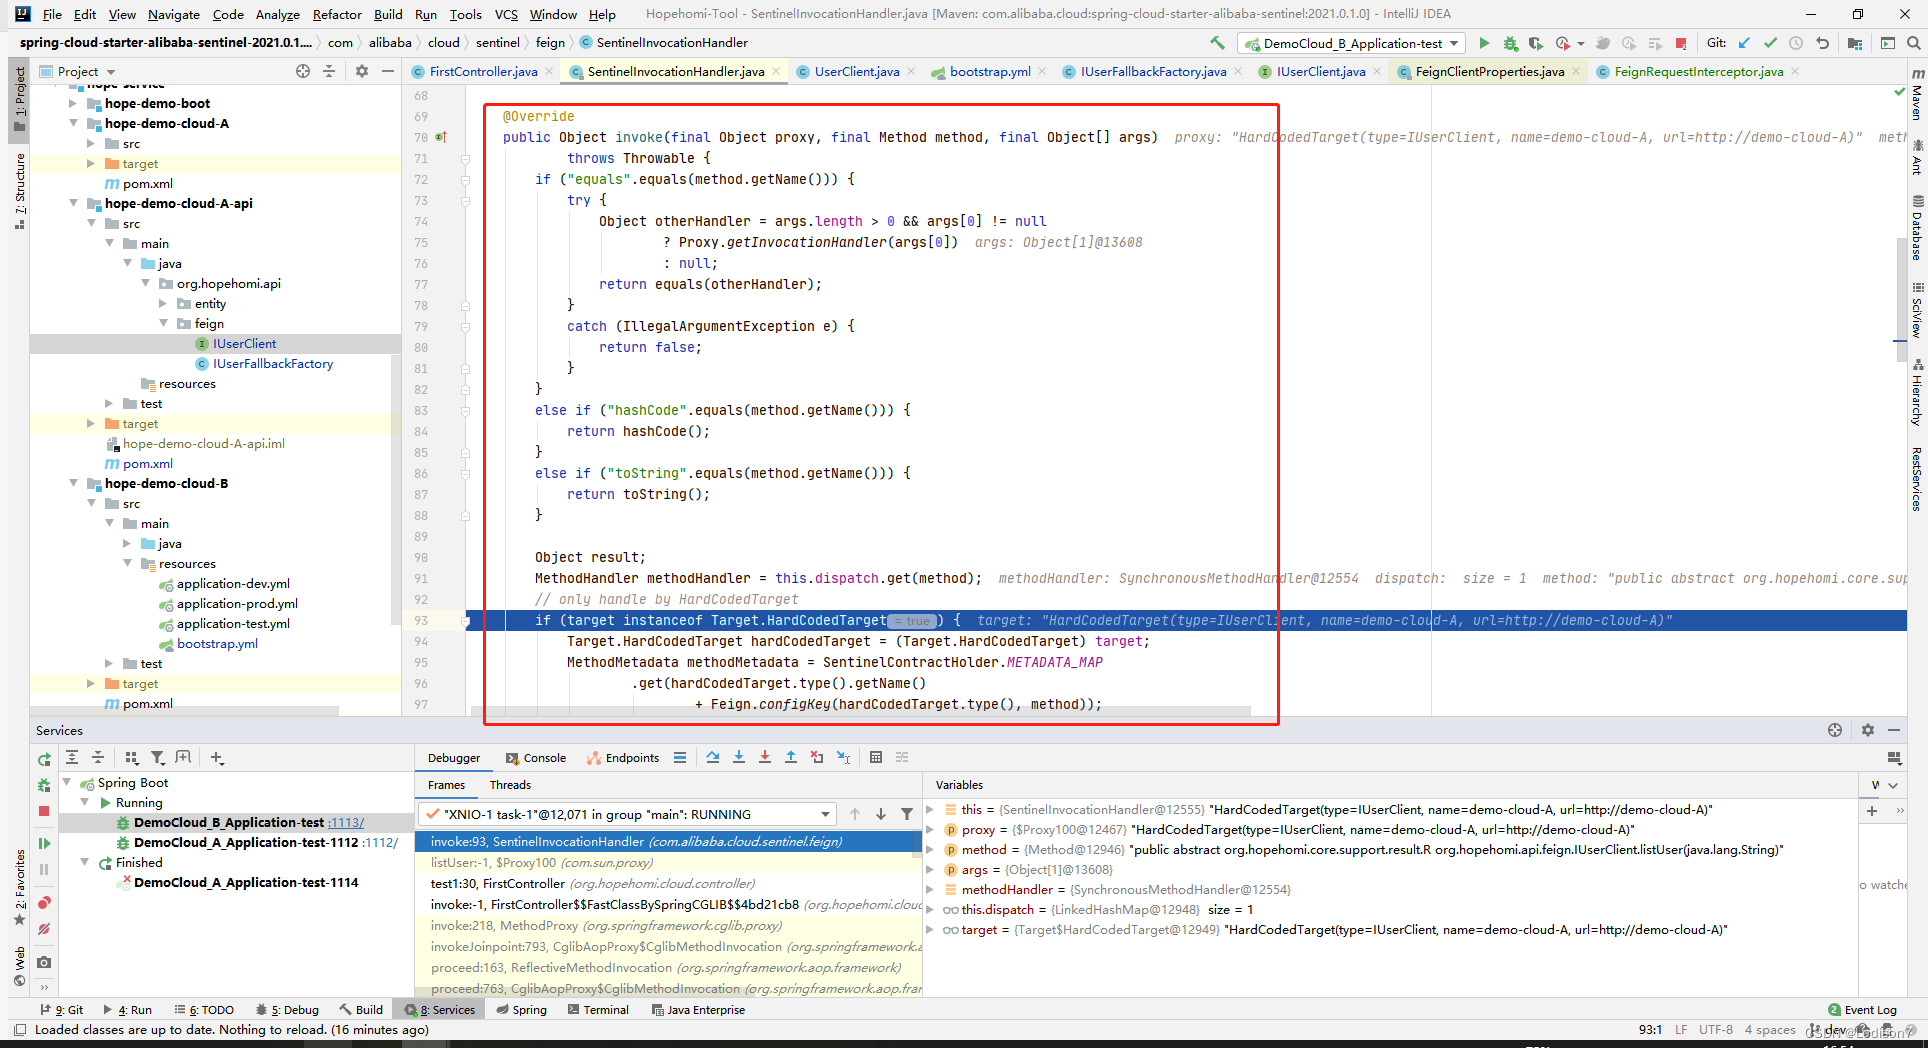
Task: Open Search Everywhere magnifier icon
Action: 1913,43
